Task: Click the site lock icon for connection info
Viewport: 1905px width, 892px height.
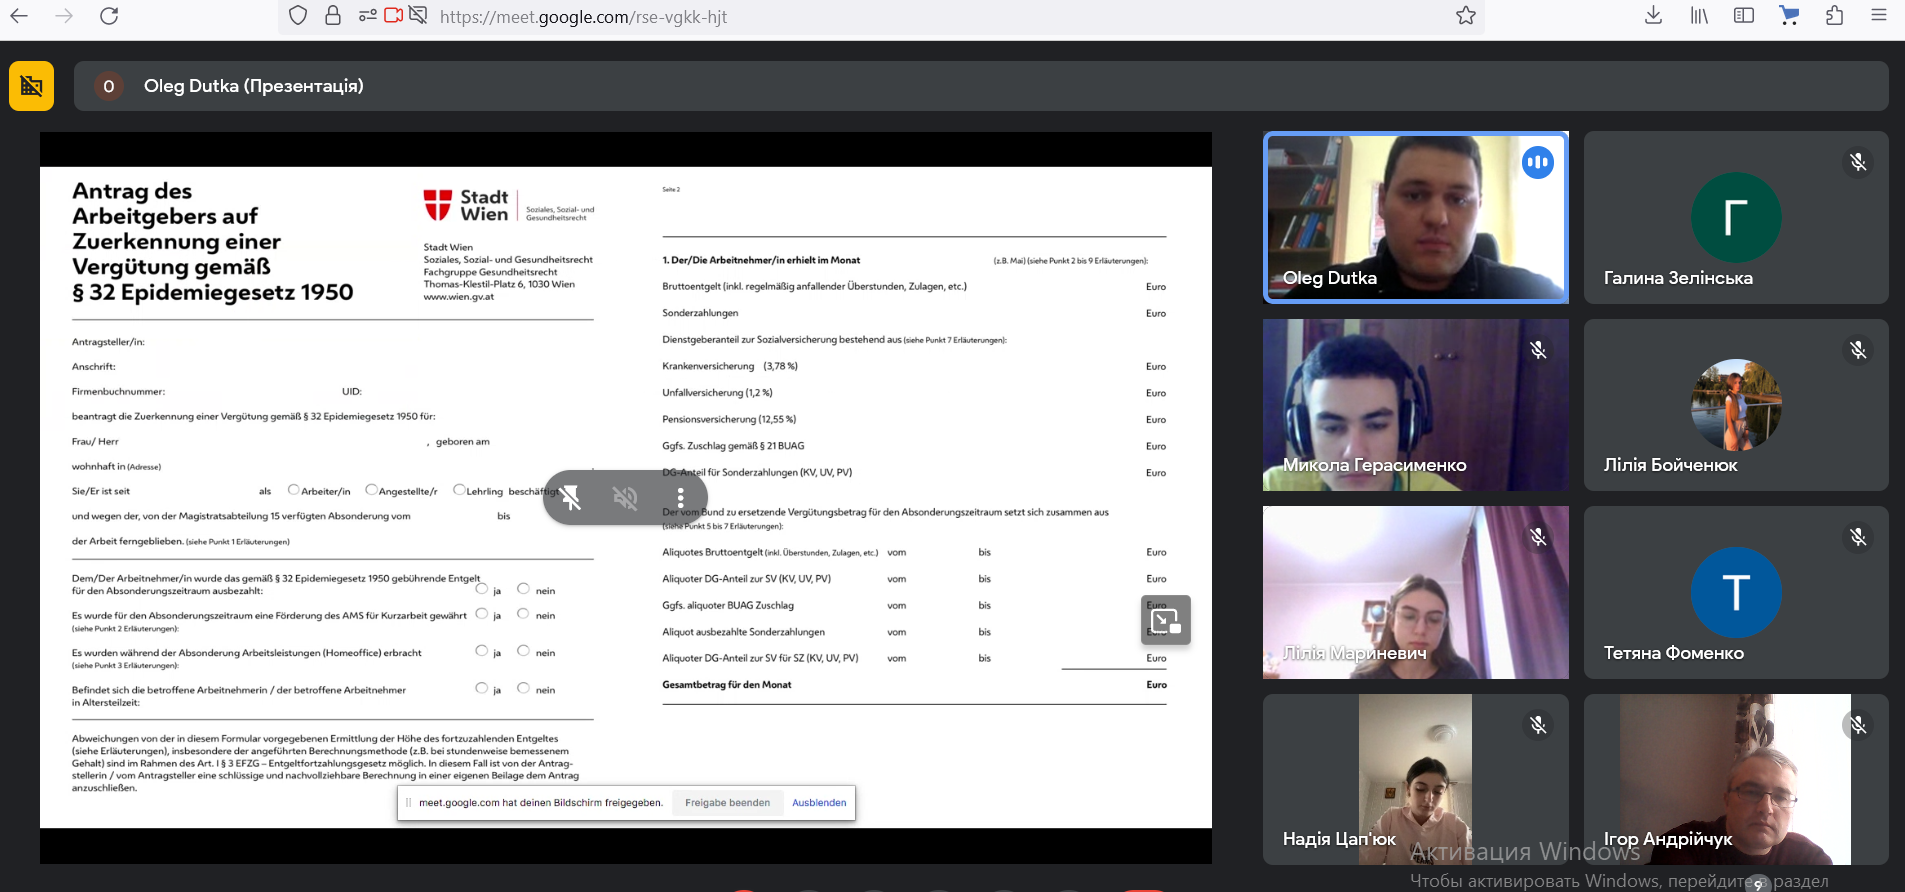Action: pos(333,15)
